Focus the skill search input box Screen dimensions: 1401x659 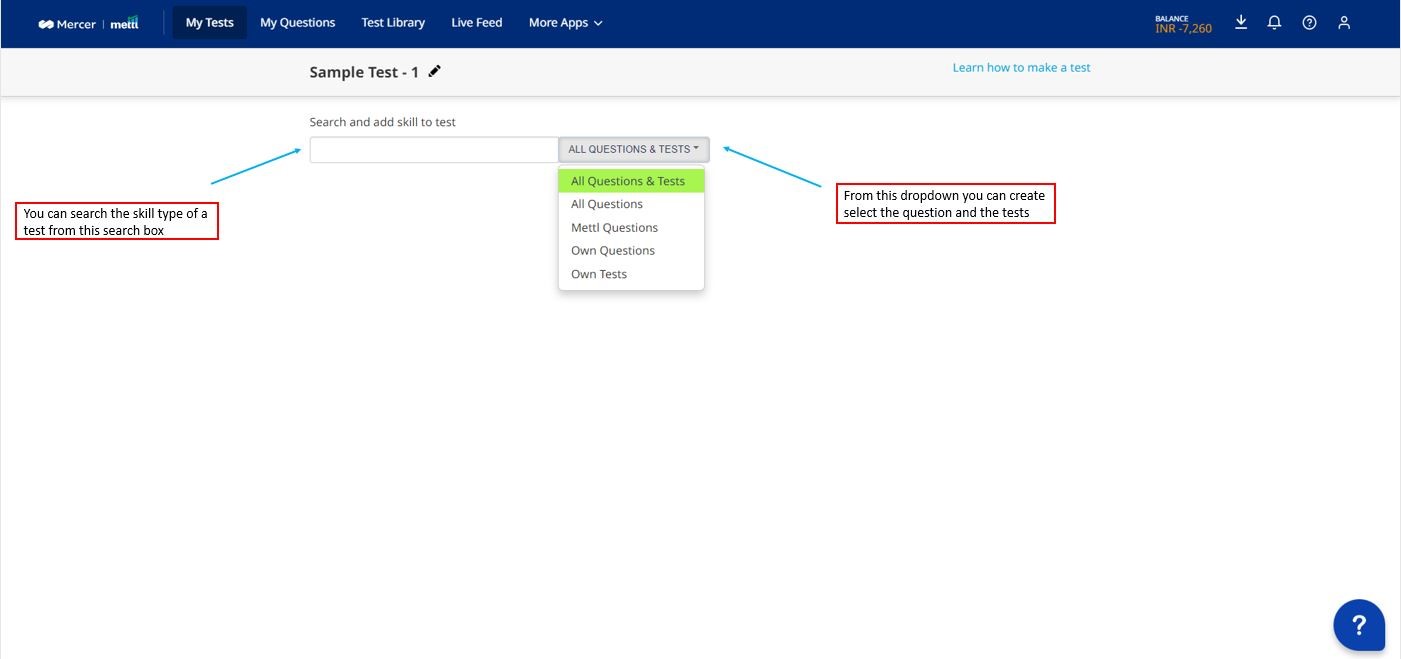[434, 150]
